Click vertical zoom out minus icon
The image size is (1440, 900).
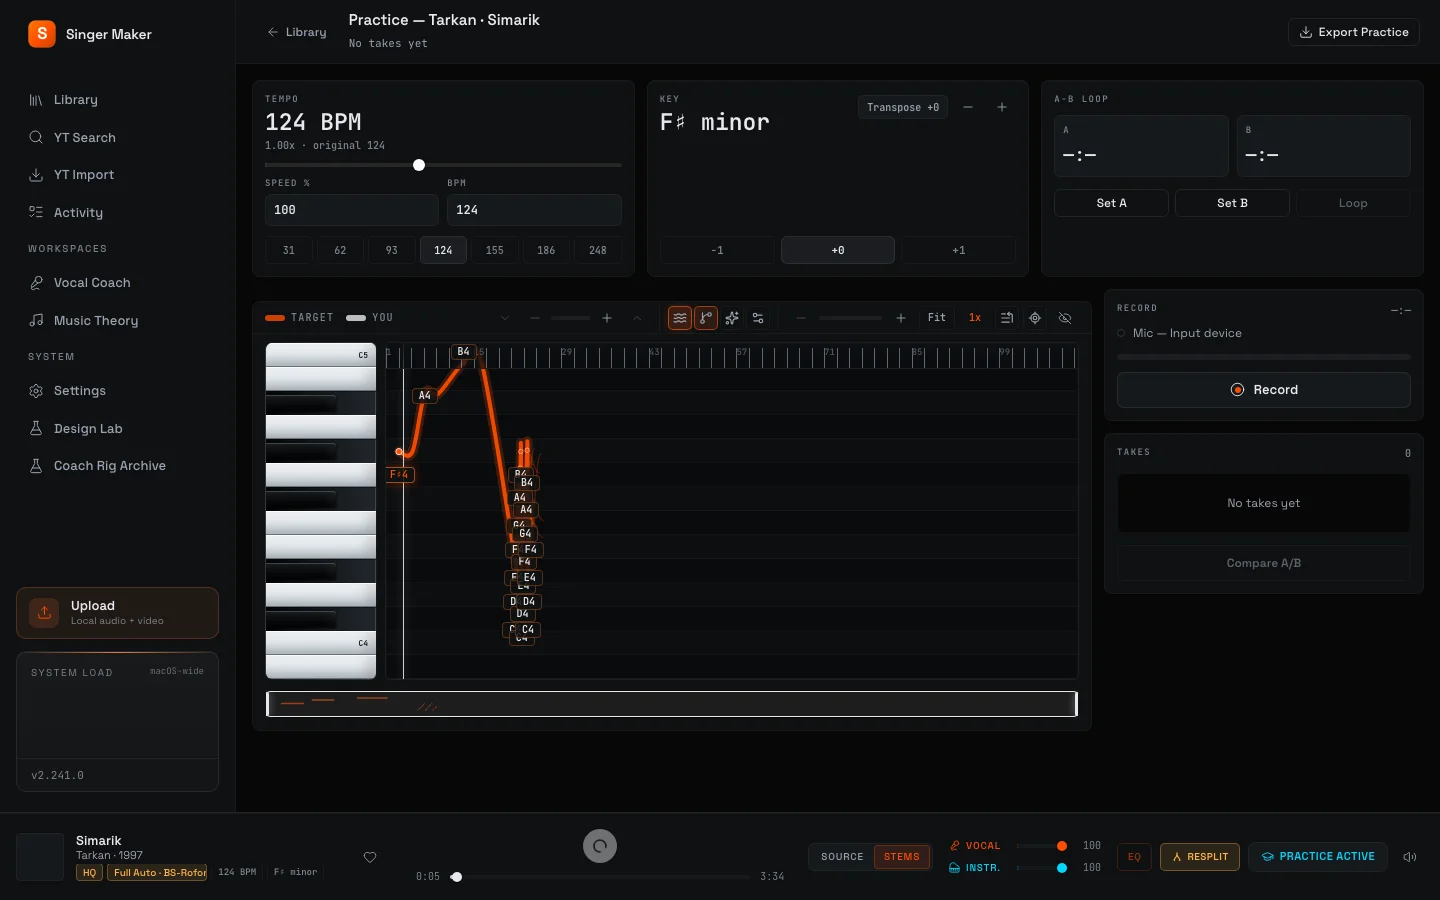tap(535, 318)
